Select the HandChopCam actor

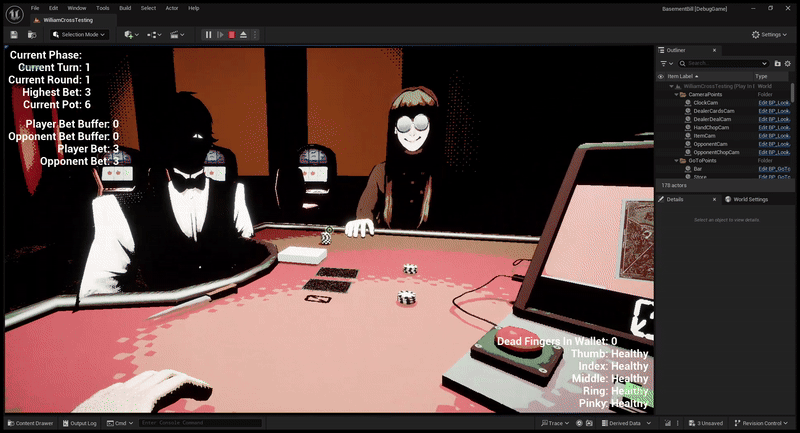point(711,128)
